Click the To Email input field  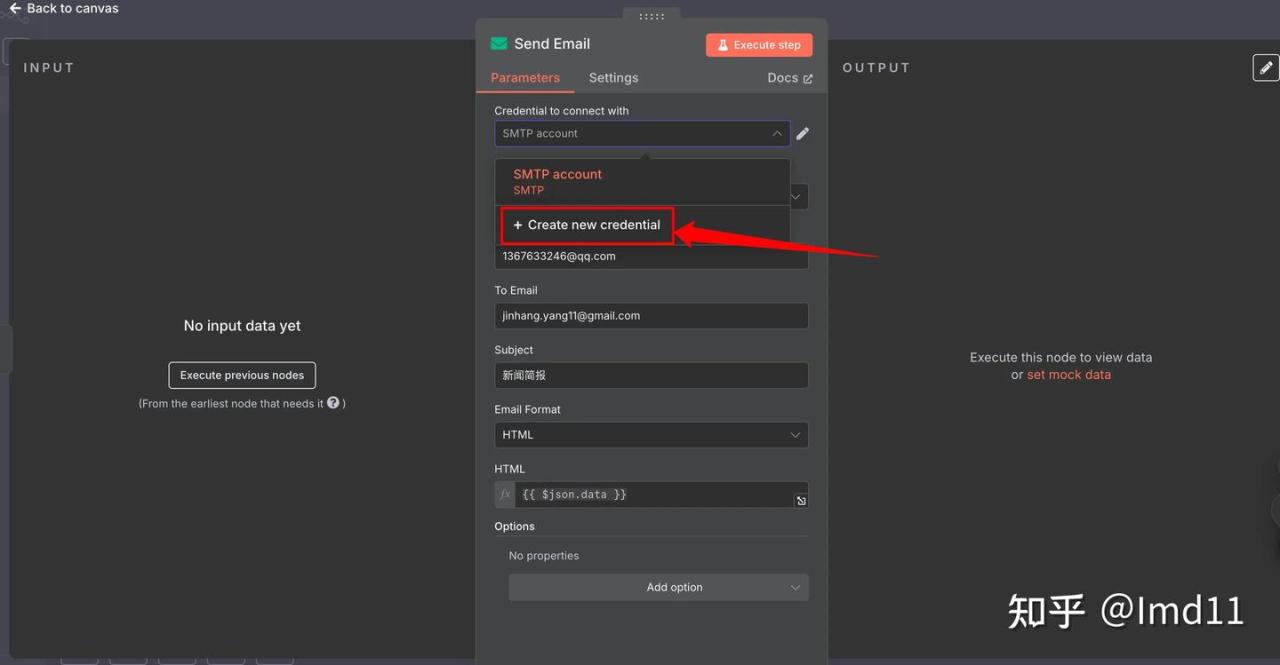tap(651, 316)
